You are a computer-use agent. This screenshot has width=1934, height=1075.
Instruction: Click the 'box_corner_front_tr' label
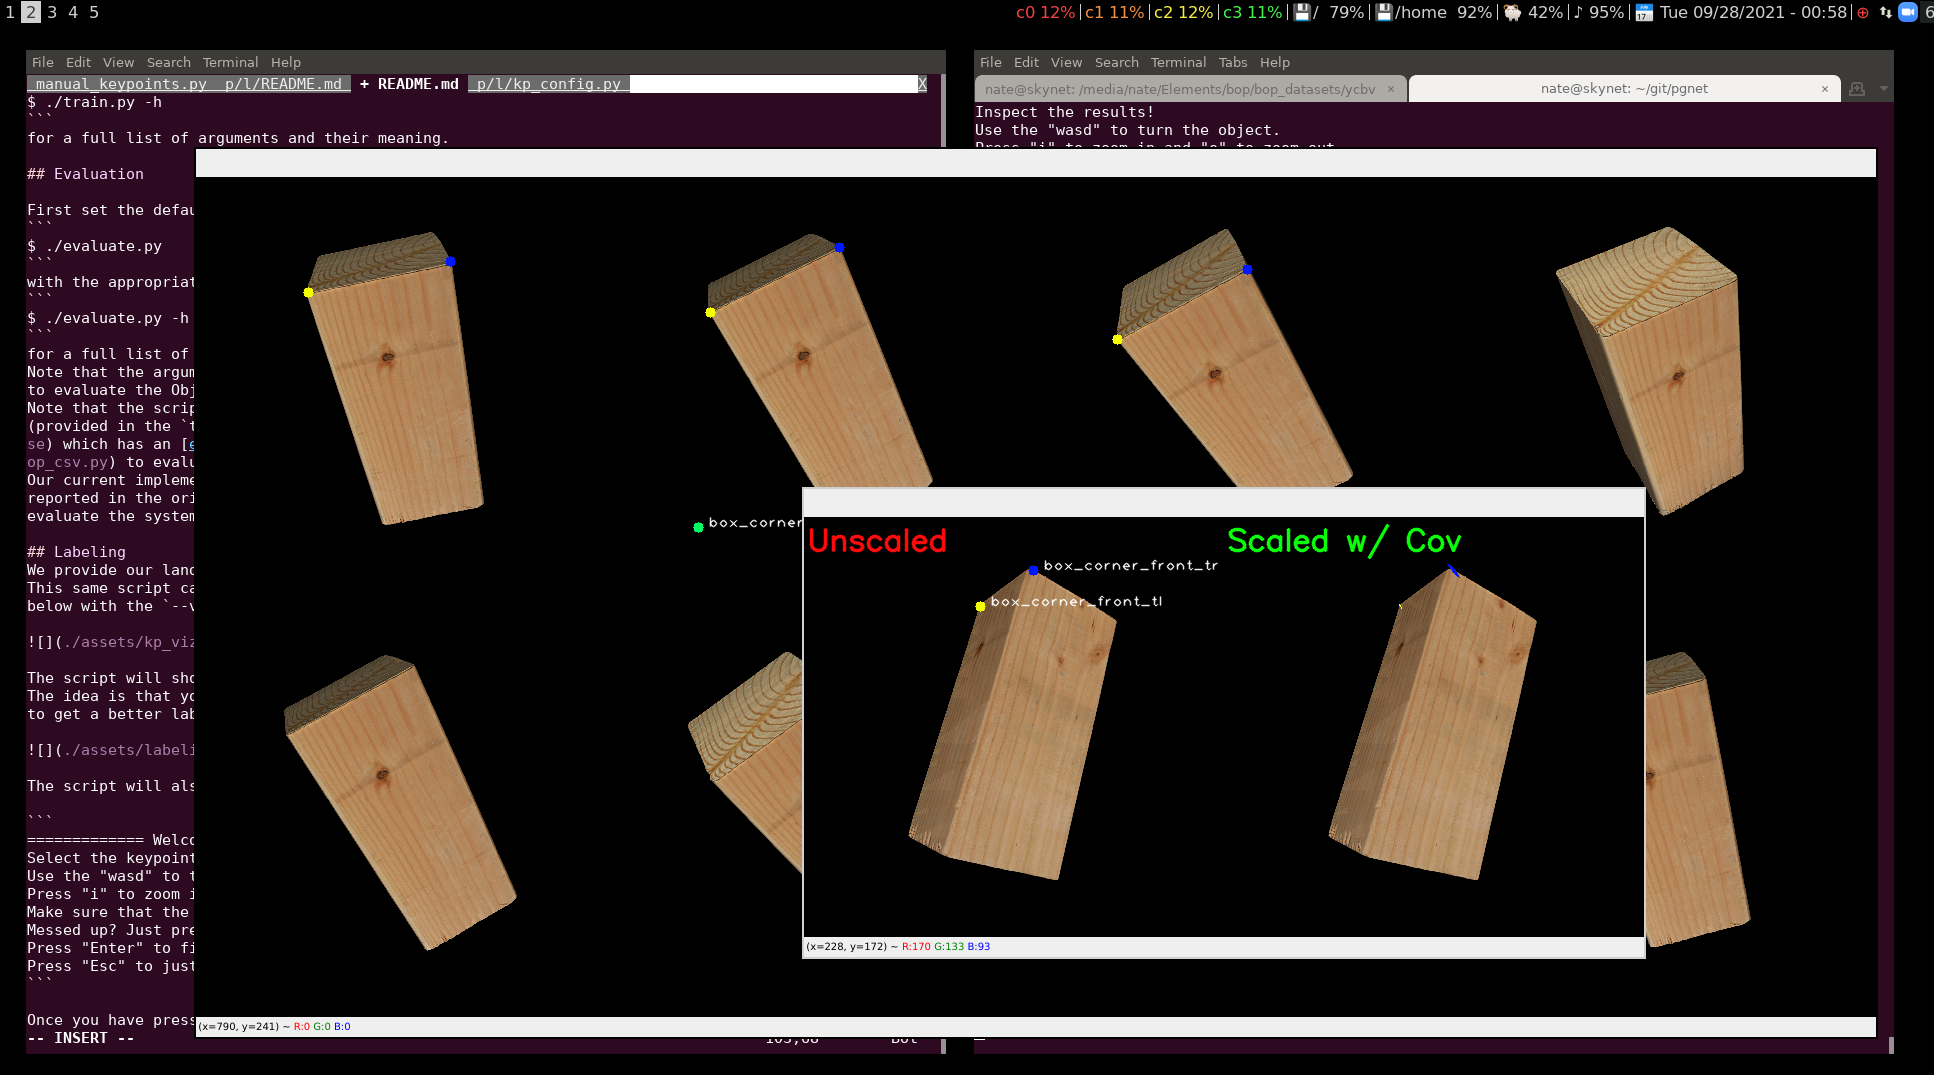pyautogui.click(x=1131, y=566)
